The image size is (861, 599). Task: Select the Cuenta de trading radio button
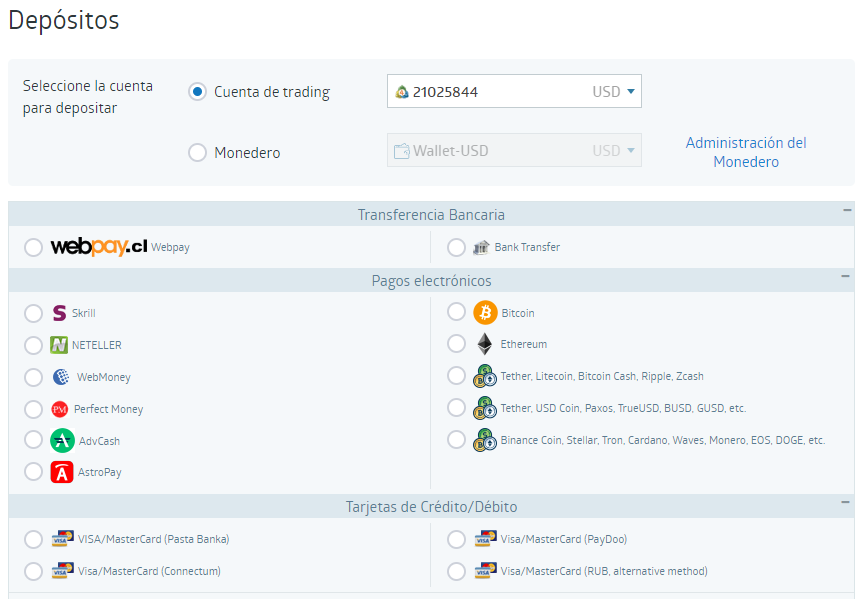[x=198, y=92]
